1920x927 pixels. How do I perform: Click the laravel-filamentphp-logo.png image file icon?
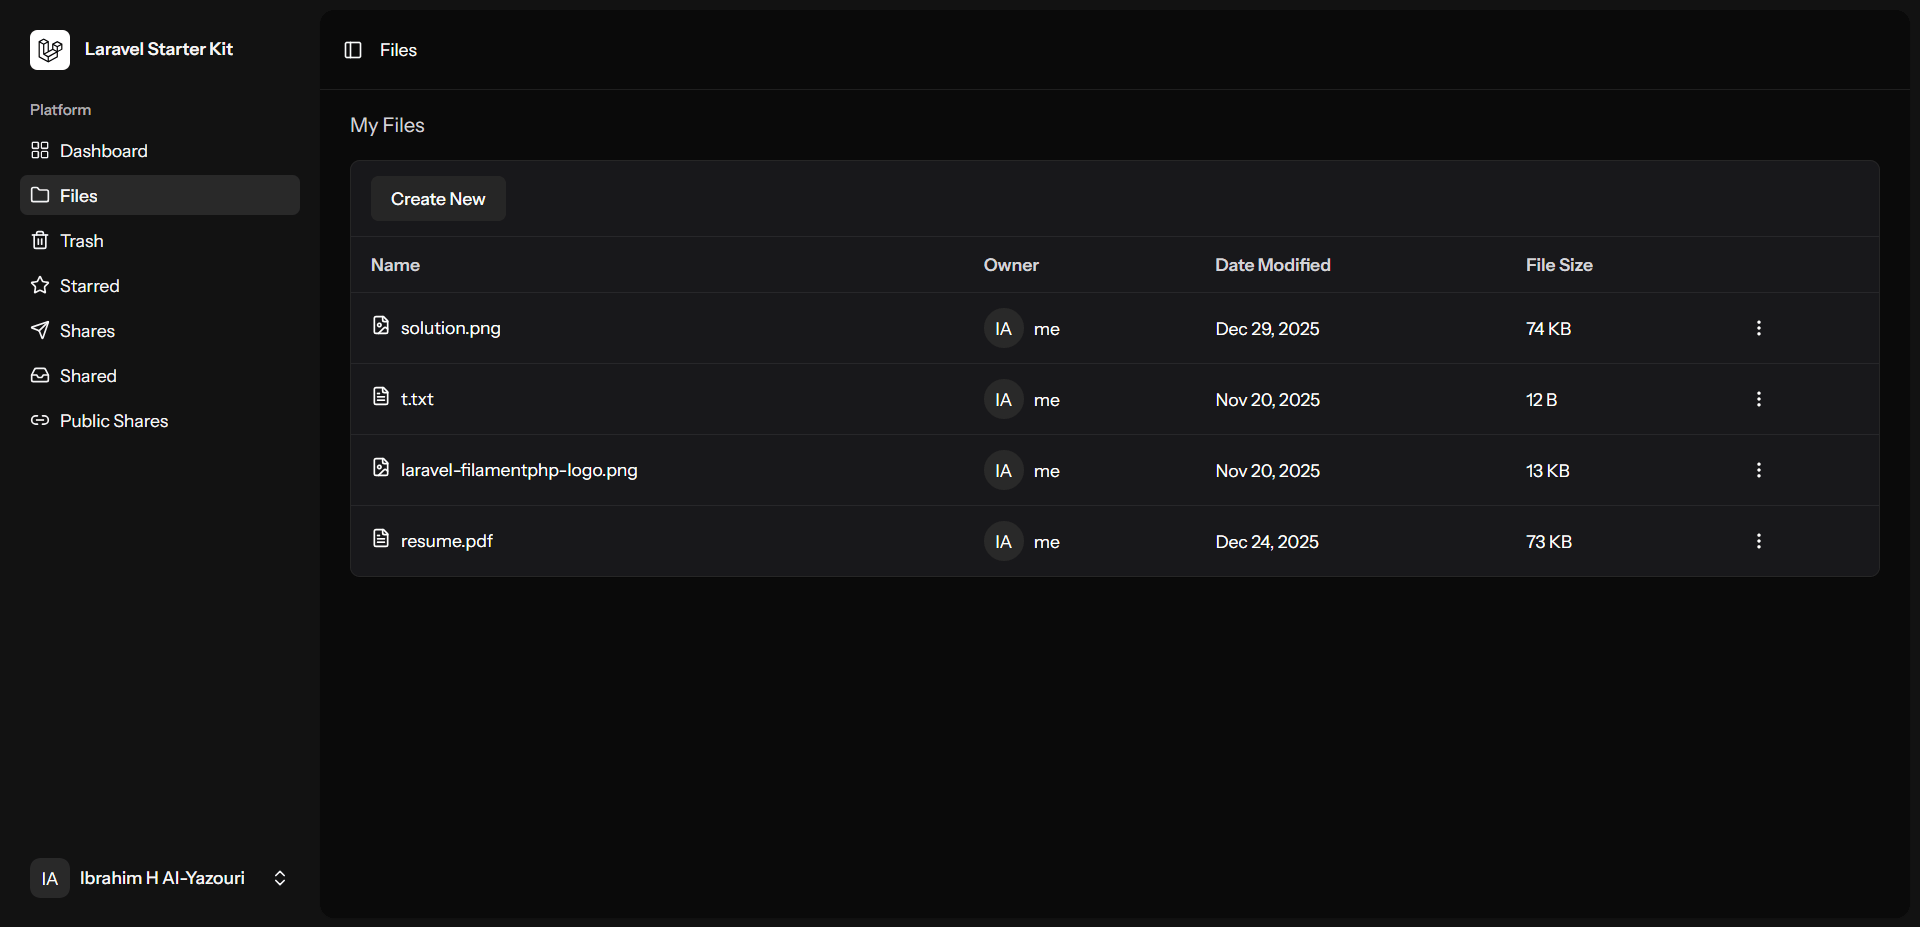point(381,467)
